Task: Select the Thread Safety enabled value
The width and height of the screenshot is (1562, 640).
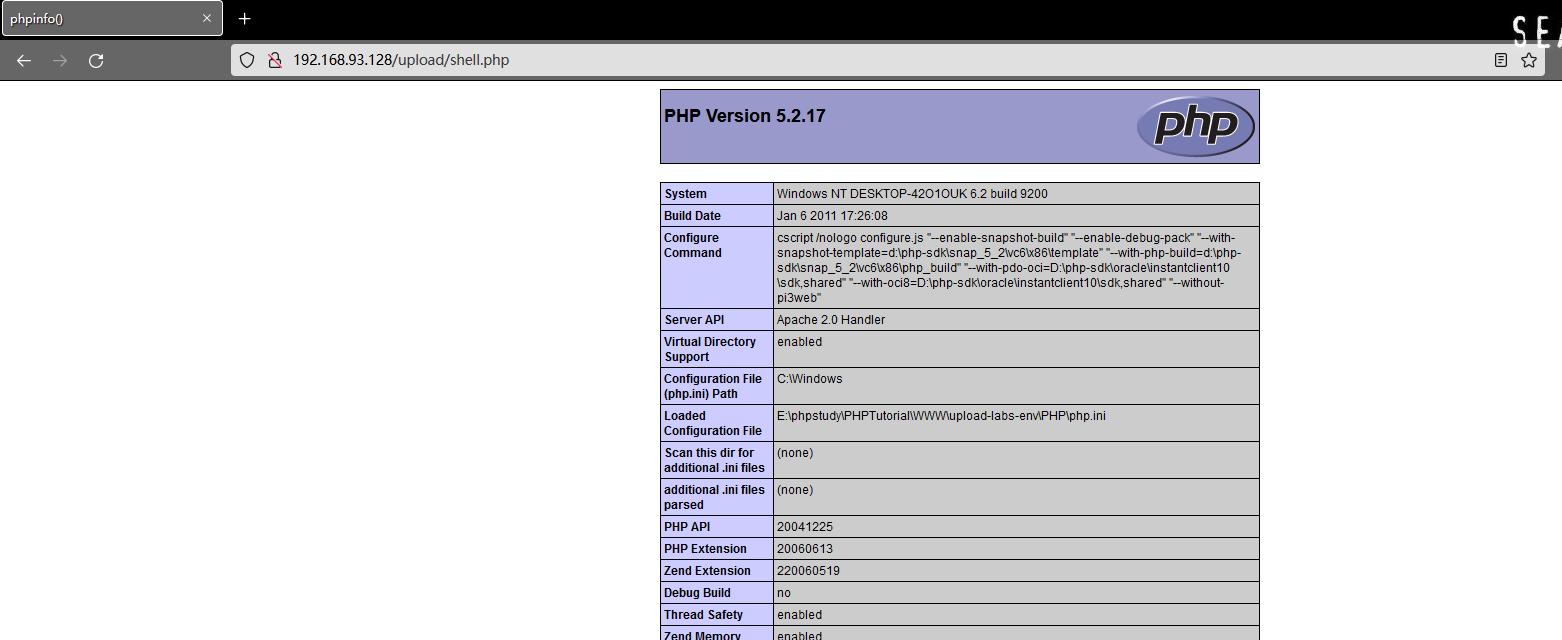Action: pyautogui.click(x=799, y=614)
